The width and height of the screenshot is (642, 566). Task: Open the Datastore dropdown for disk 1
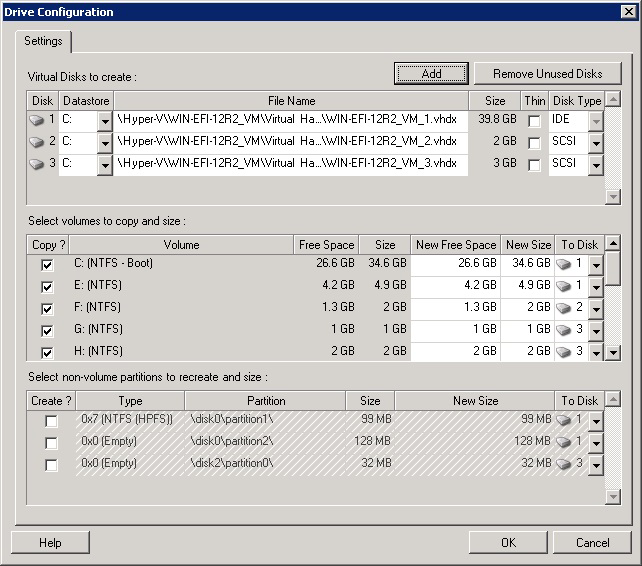104,121
